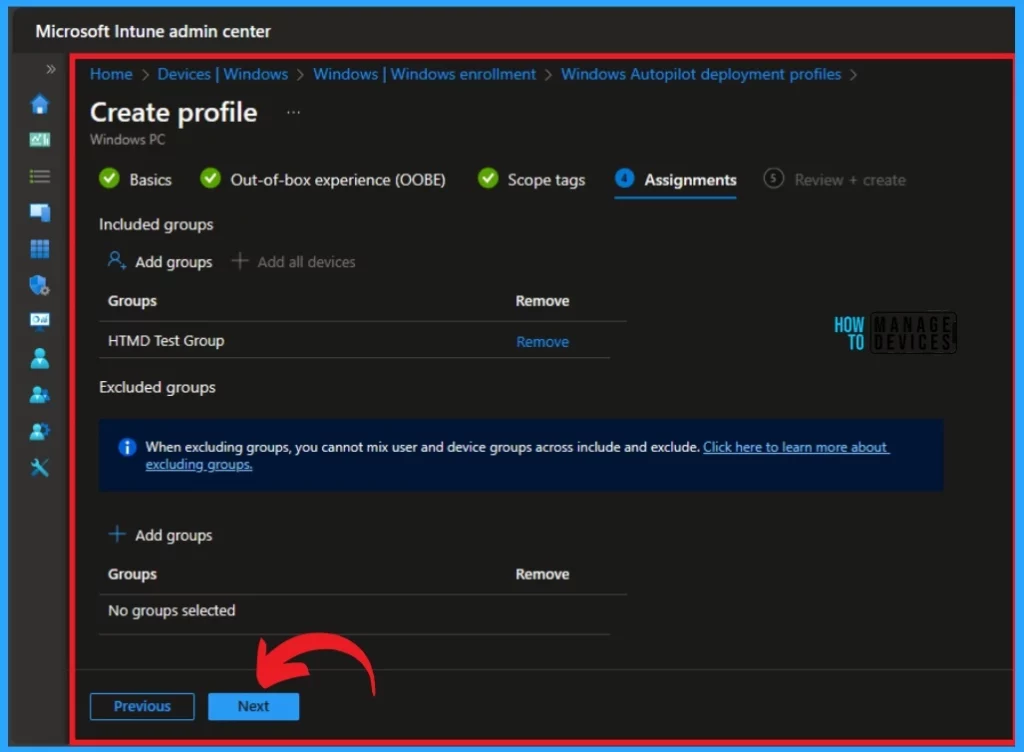Click the Included groups heading
This screenshot has width=1024, height=752.
[x=156, y=225]
